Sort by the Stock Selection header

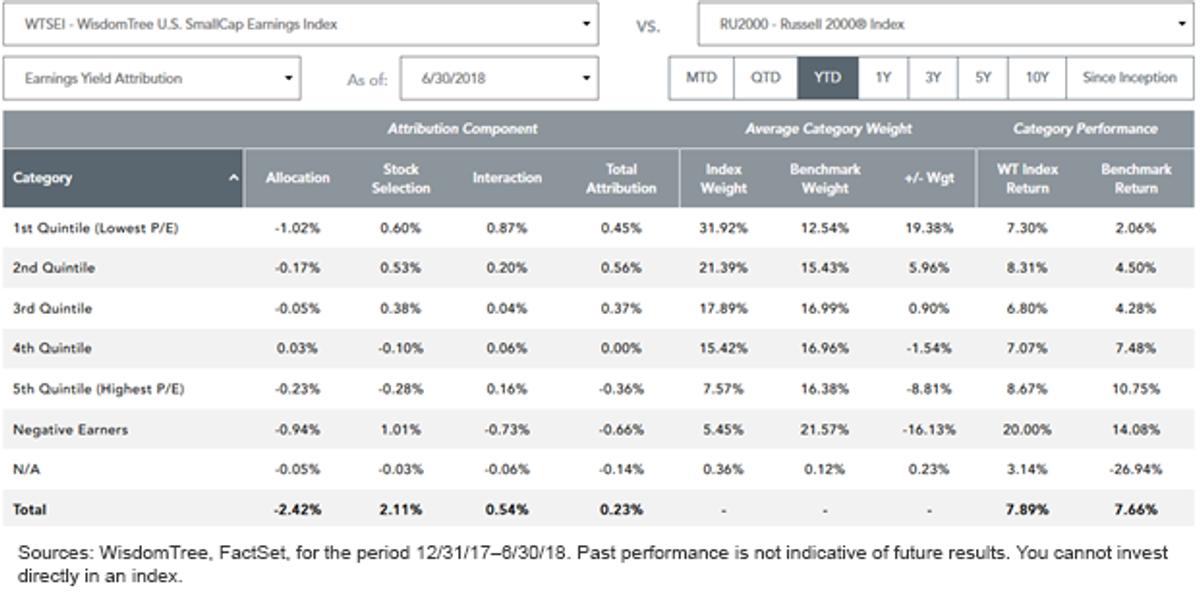coord(401,178)
